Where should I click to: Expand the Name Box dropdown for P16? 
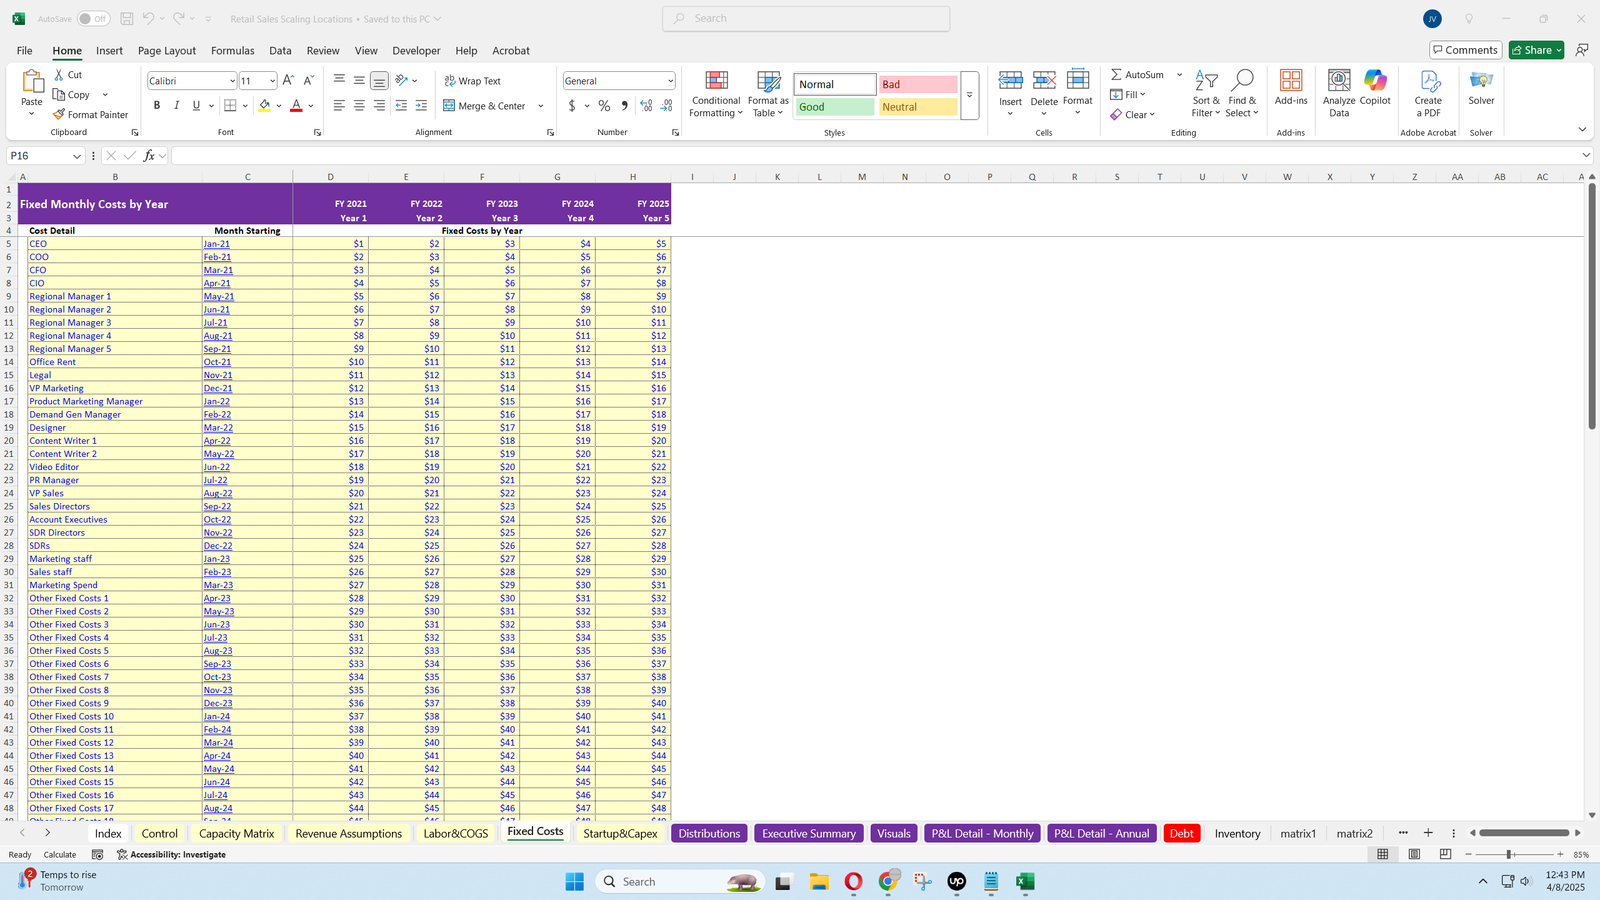point(76,156)
